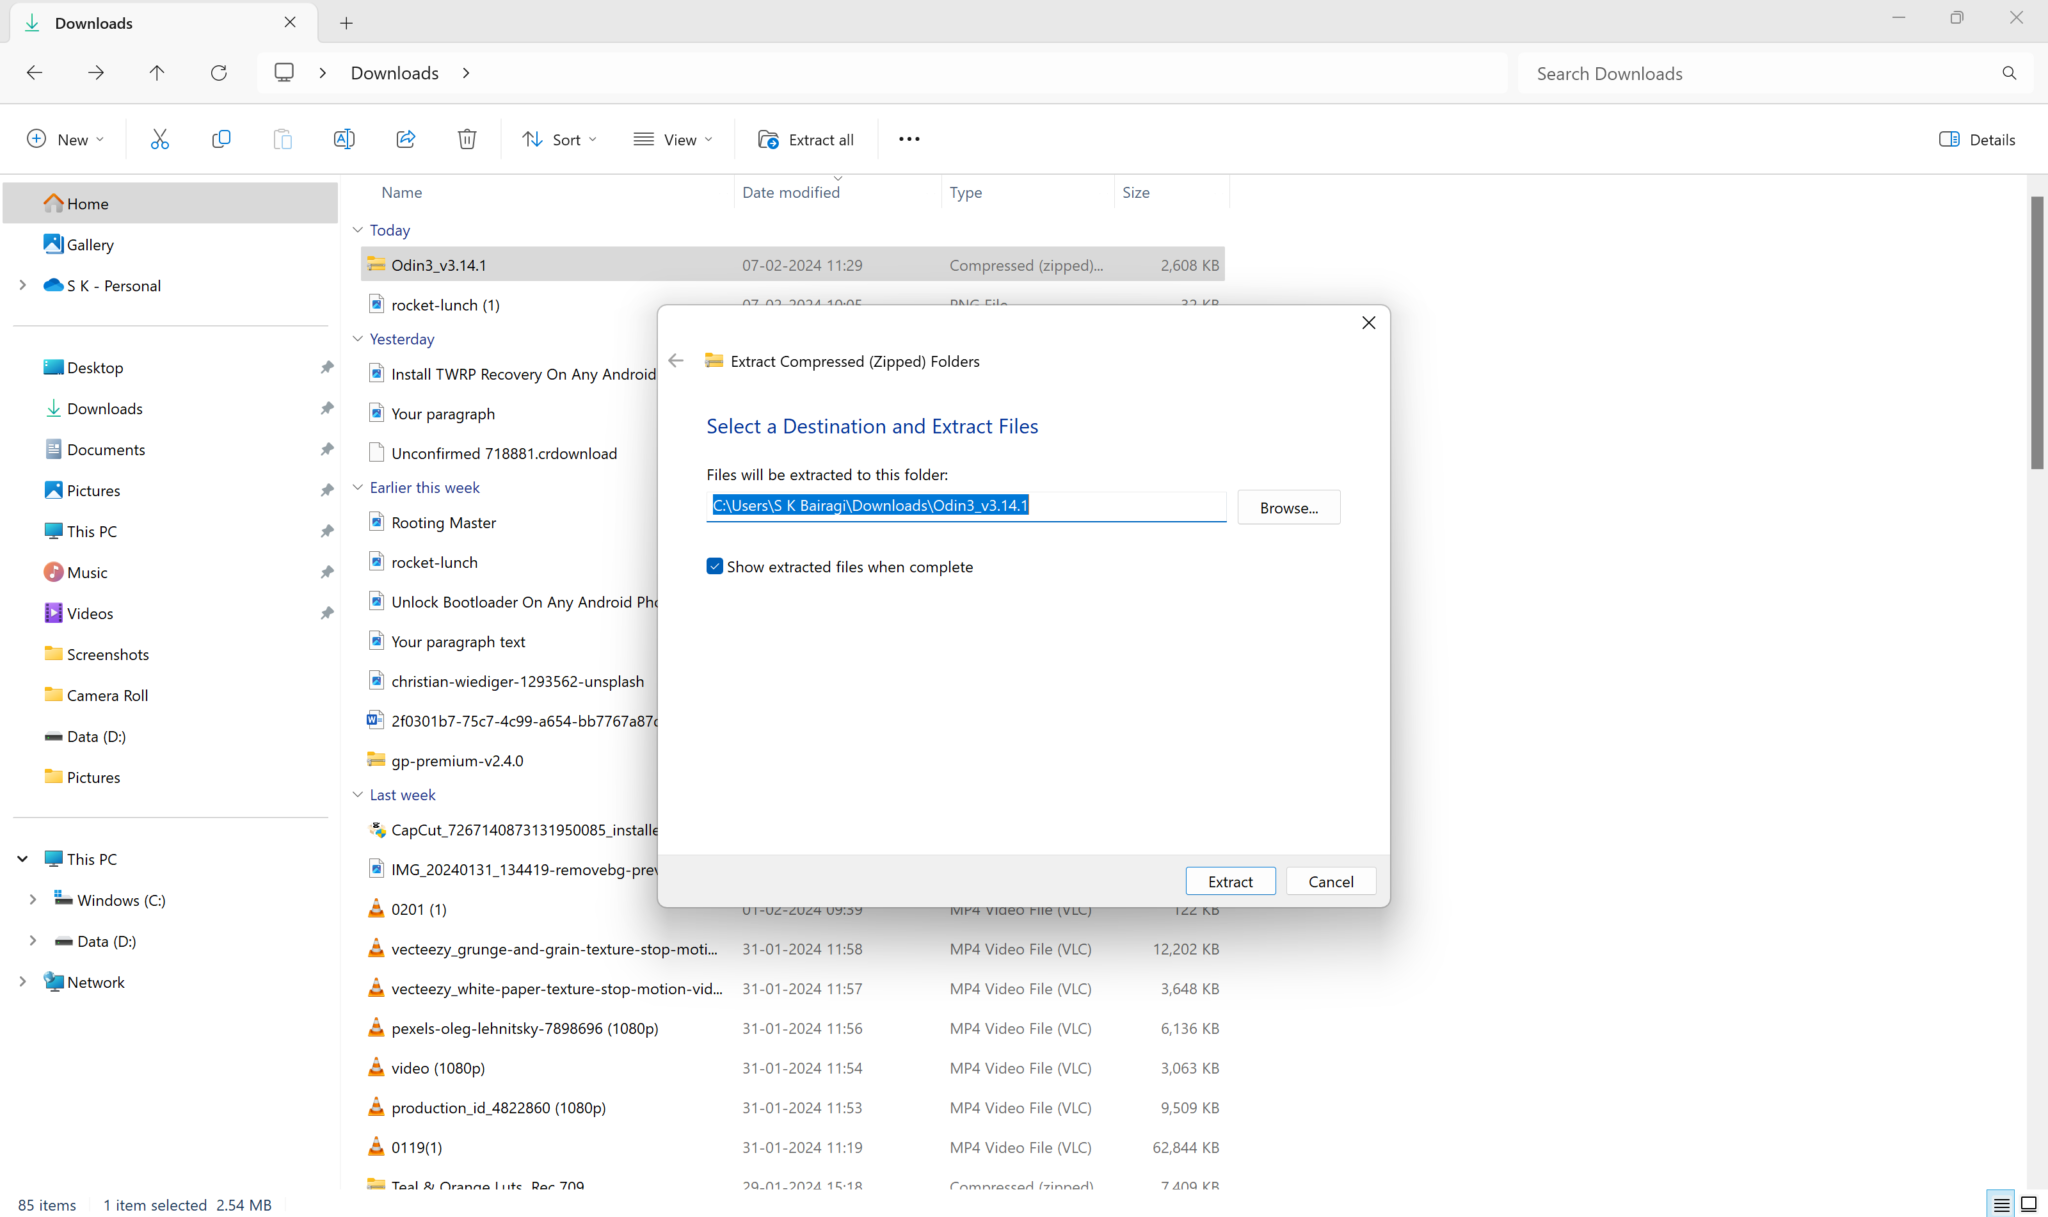Select rocket-lunch (1) file
This screenshot has width=2048, height=1217.
coord(445,305)
